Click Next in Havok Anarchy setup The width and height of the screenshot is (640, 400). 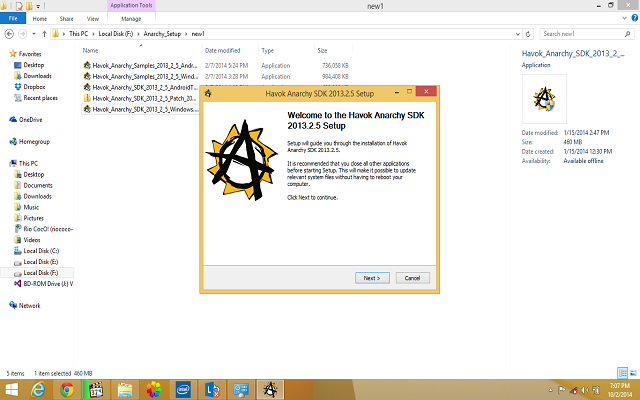[372, 278]
